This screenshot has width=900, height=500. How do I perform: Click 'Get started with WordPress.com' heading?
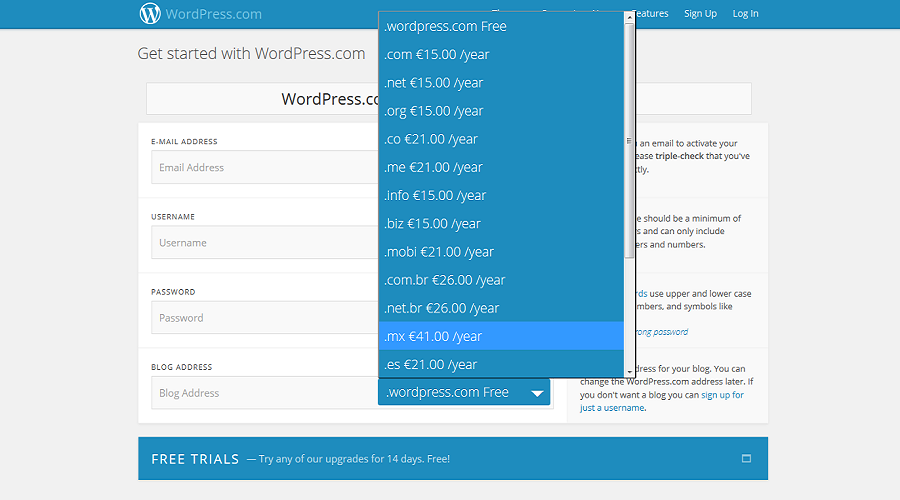251,53
